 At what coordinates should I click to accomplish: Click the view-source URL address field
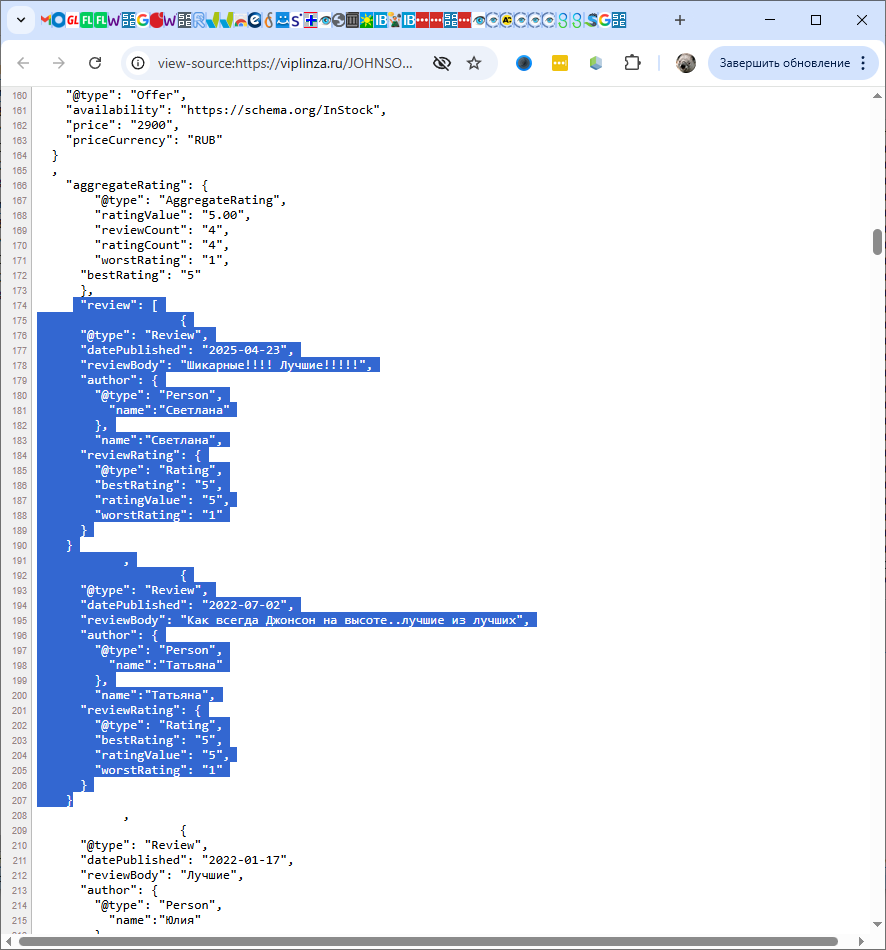tap(285, 63)
